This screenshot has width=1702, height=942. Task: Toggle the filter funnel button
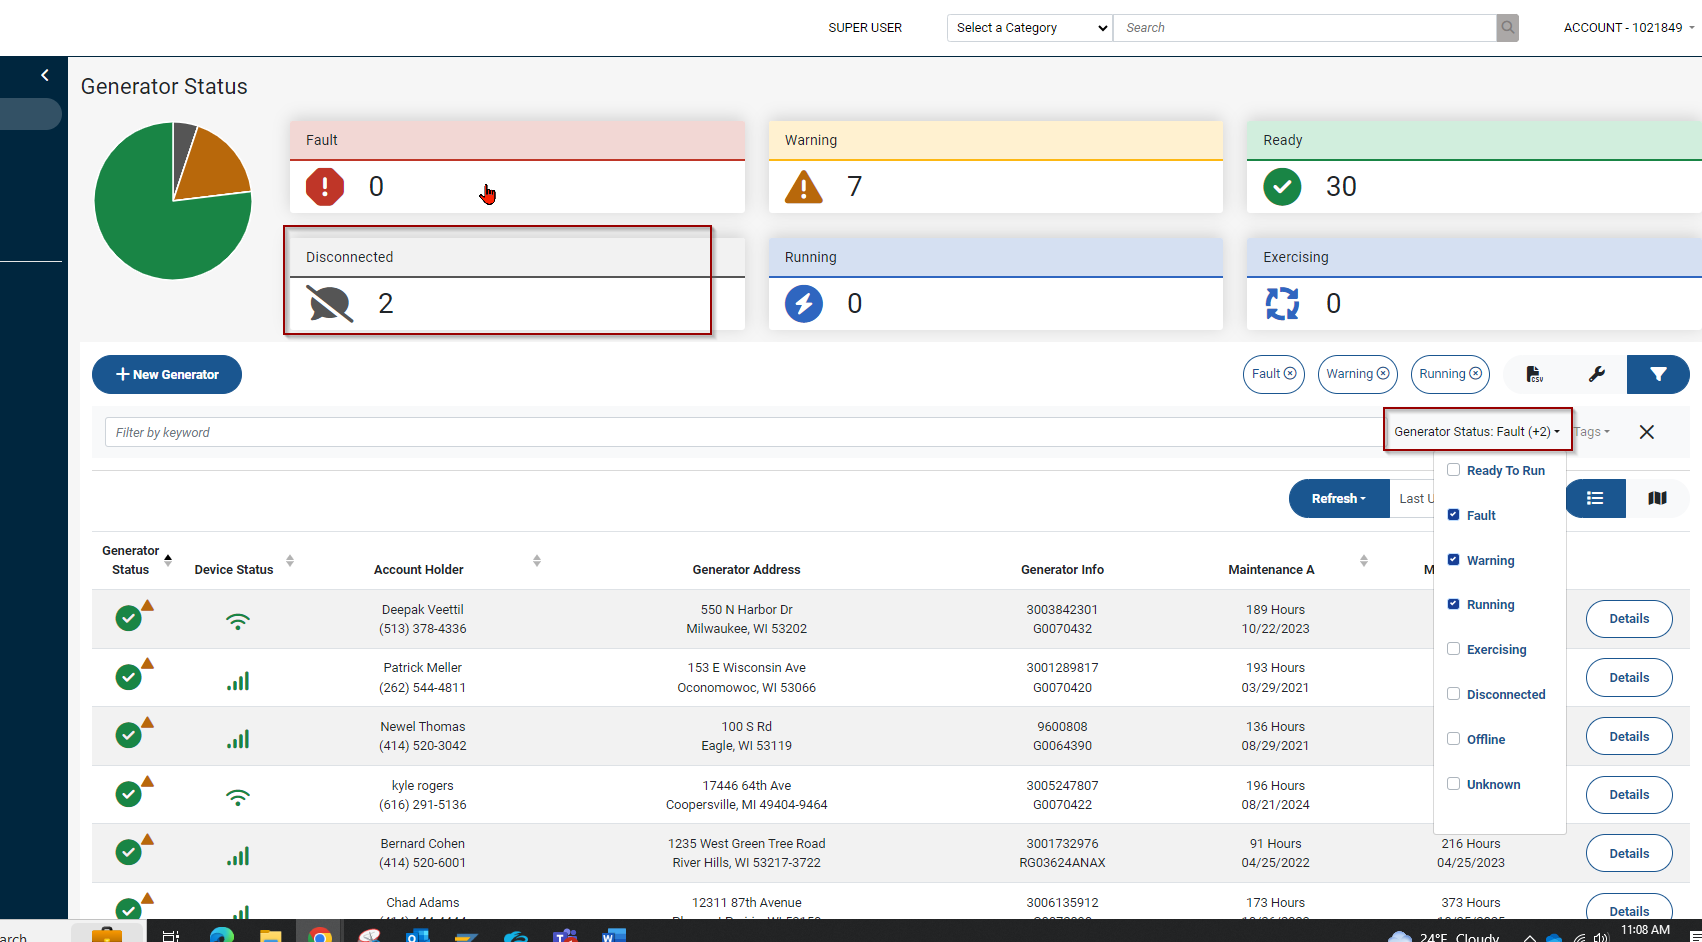[1658, 374]
